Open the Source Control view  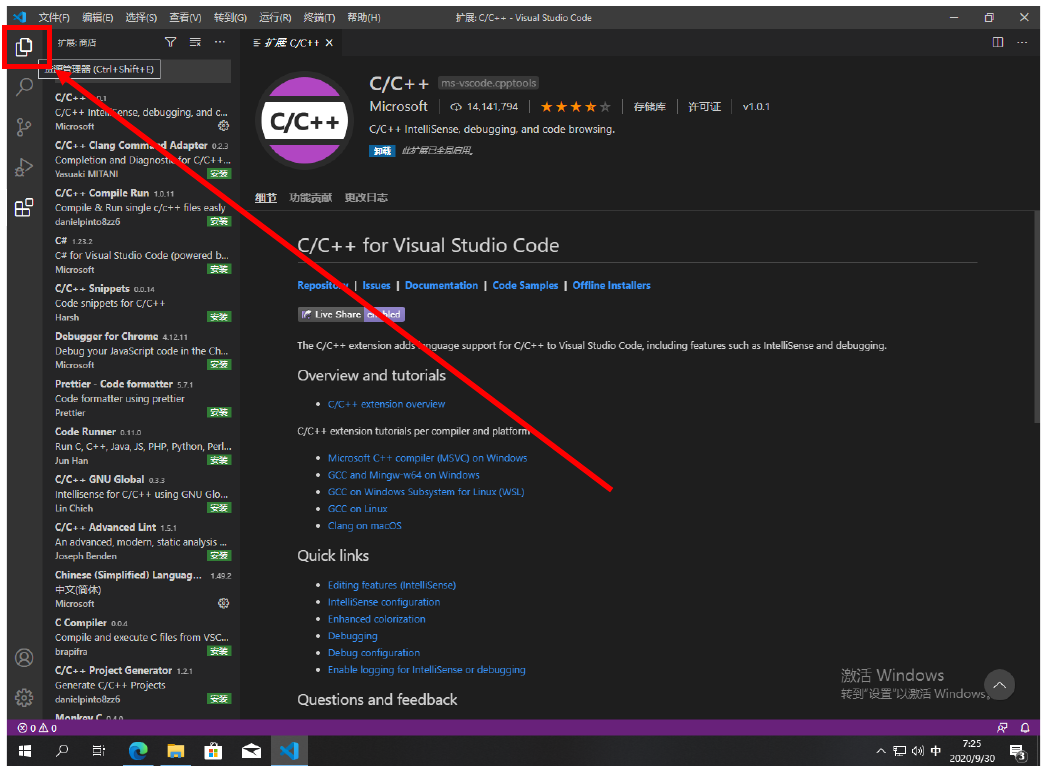tap(24, 127)
